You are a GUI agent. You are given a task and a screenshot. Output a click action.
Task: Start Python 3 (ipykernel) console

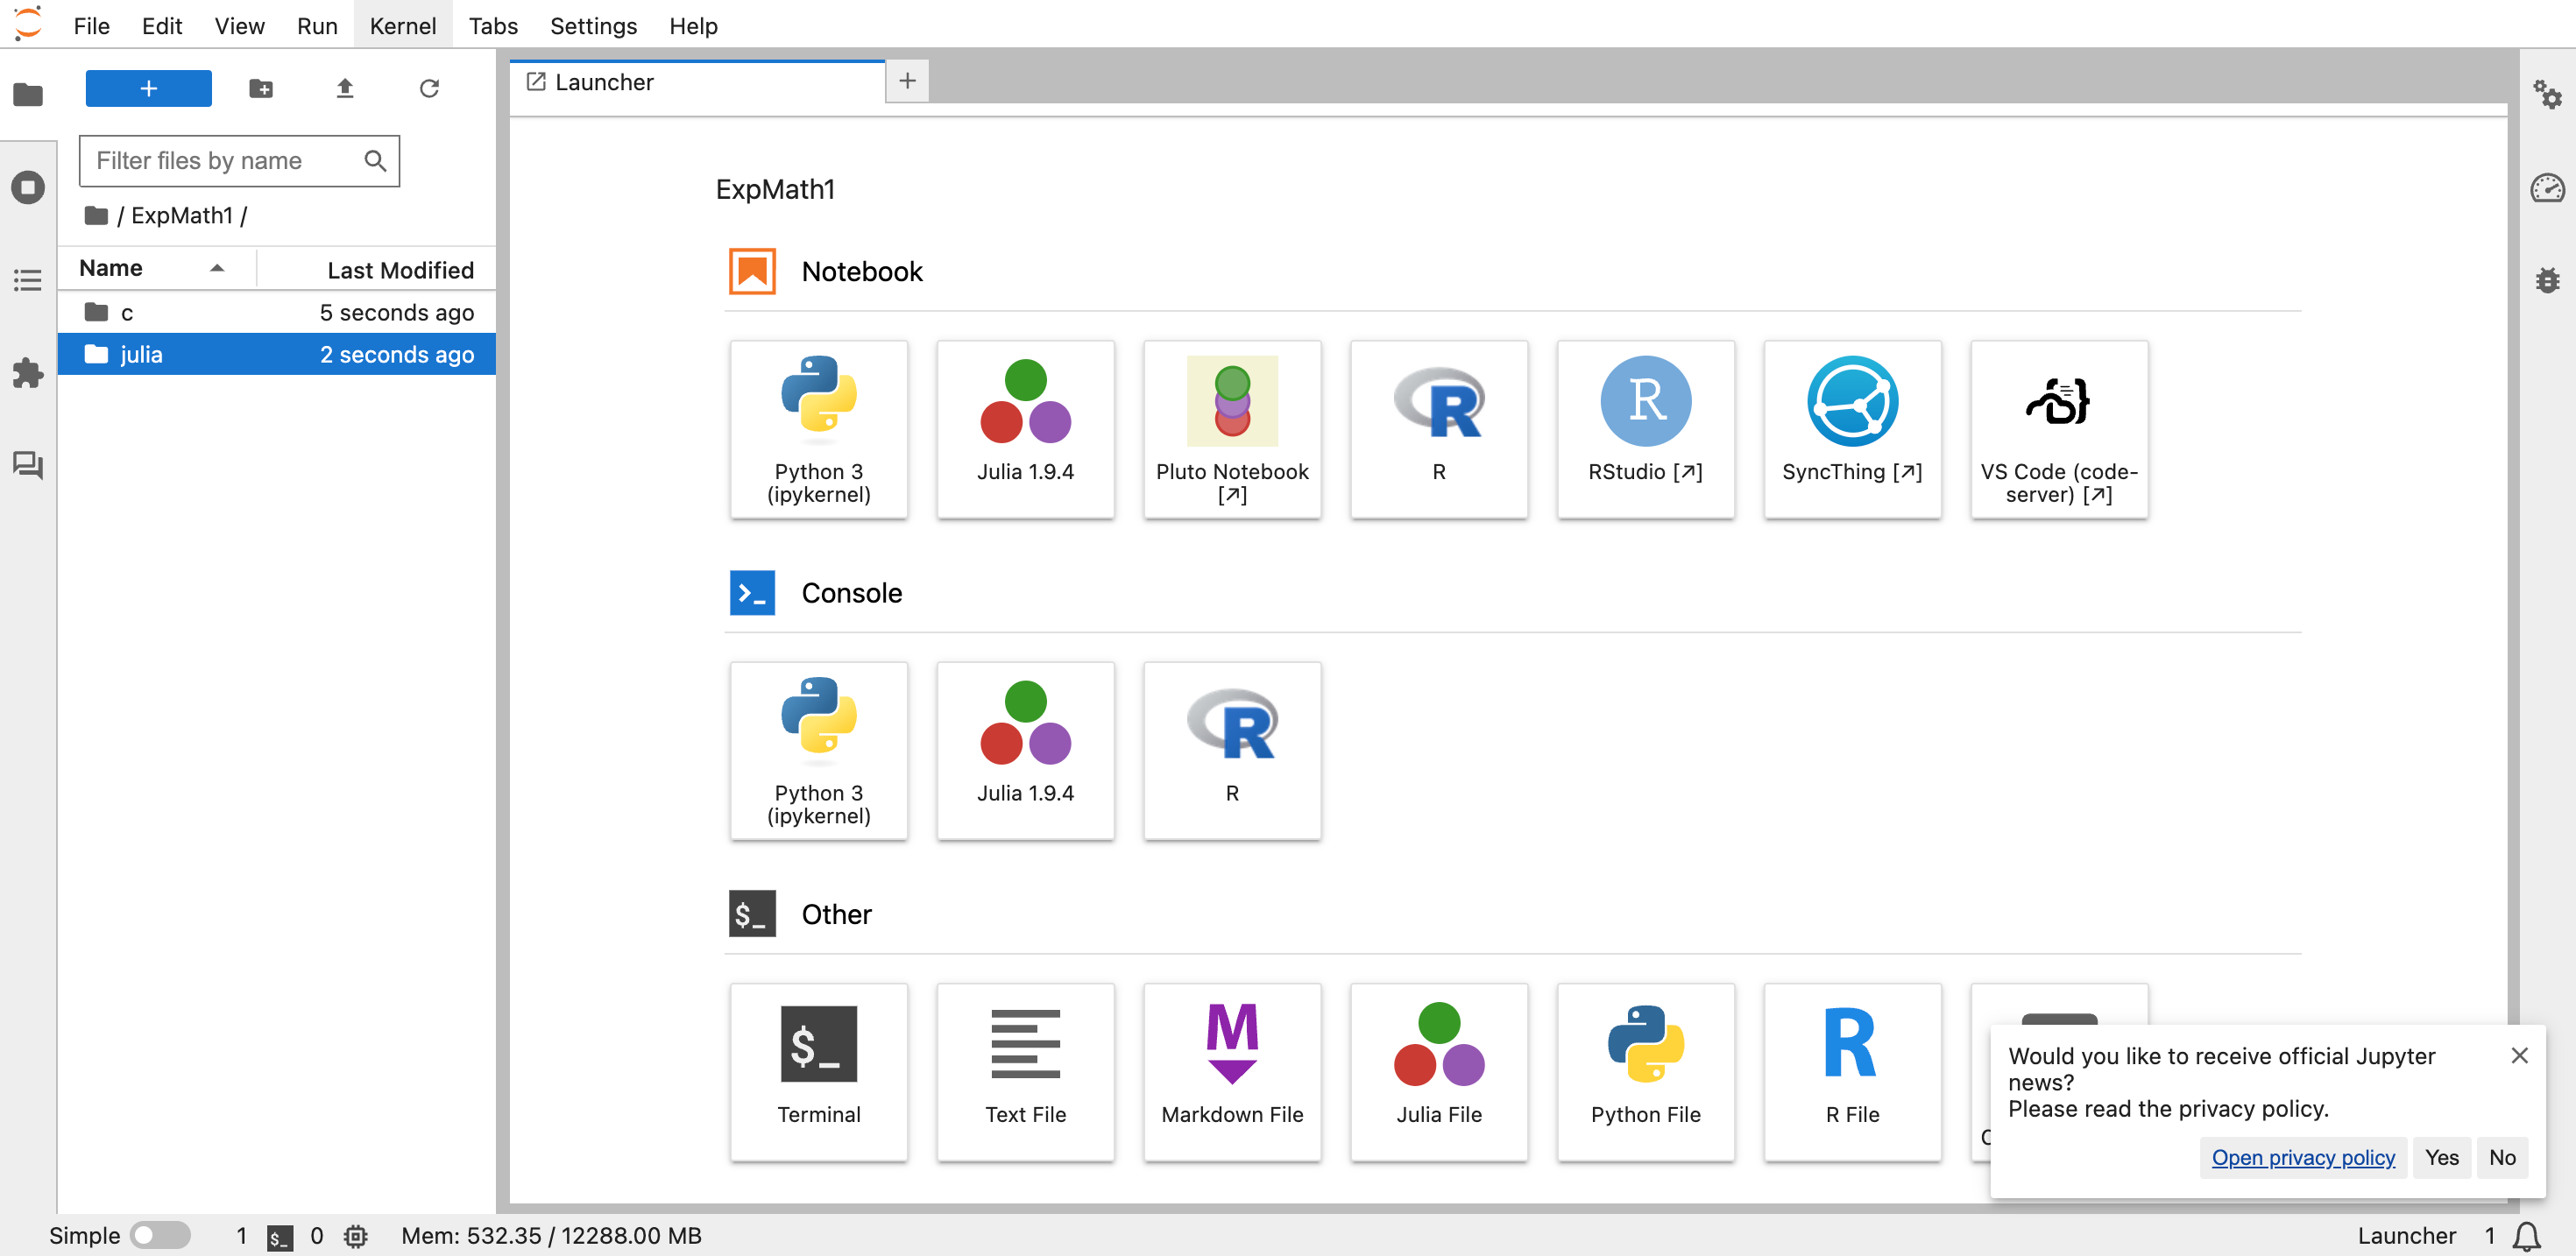click(819, 751)
